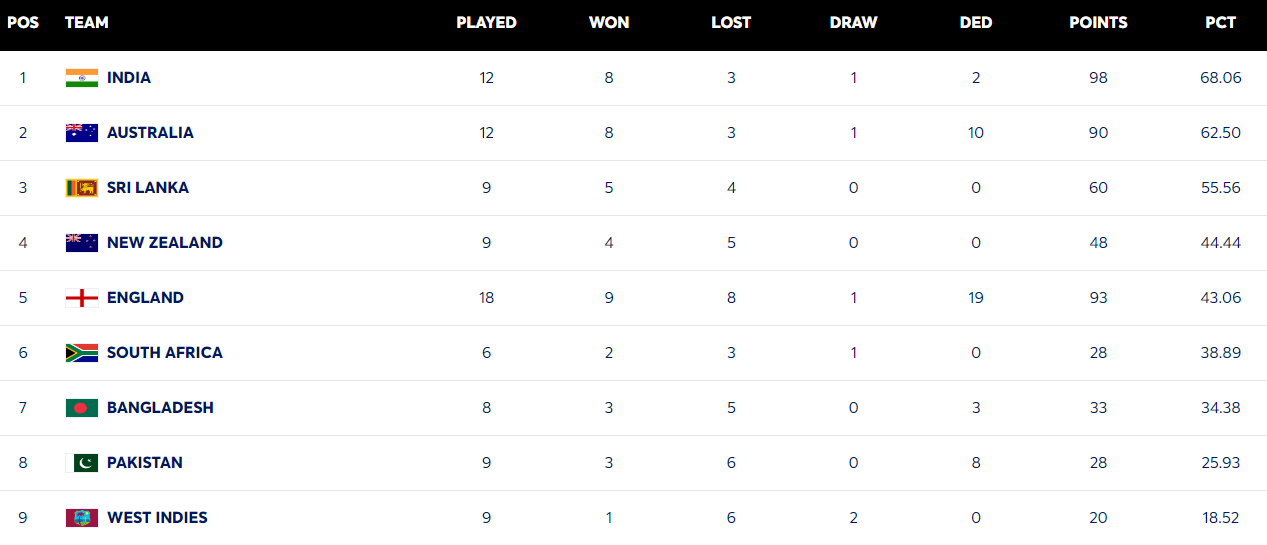Click the PCT column header
This screenshot has height=545, width=1267.
[1221, 23]
